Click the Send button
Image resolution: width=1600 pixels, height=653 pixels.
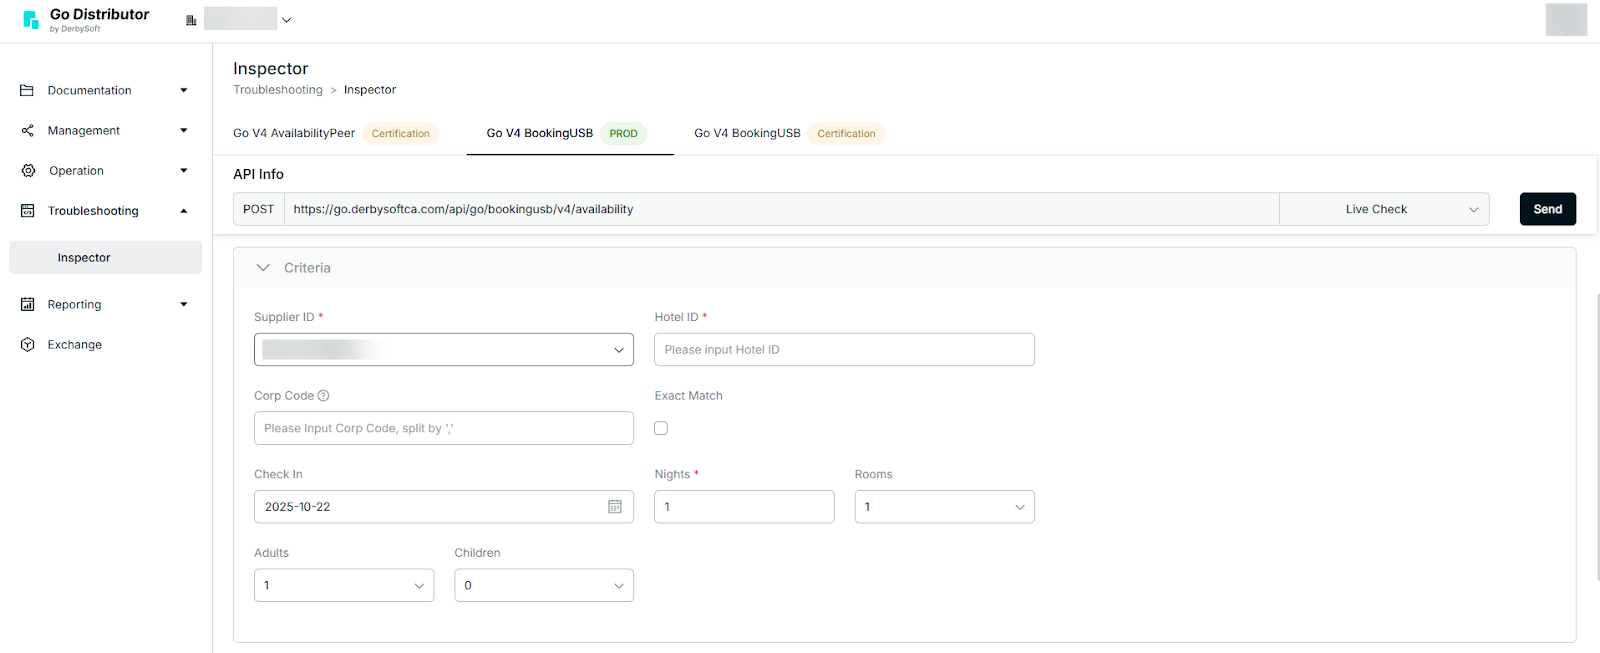[1548, 209]
